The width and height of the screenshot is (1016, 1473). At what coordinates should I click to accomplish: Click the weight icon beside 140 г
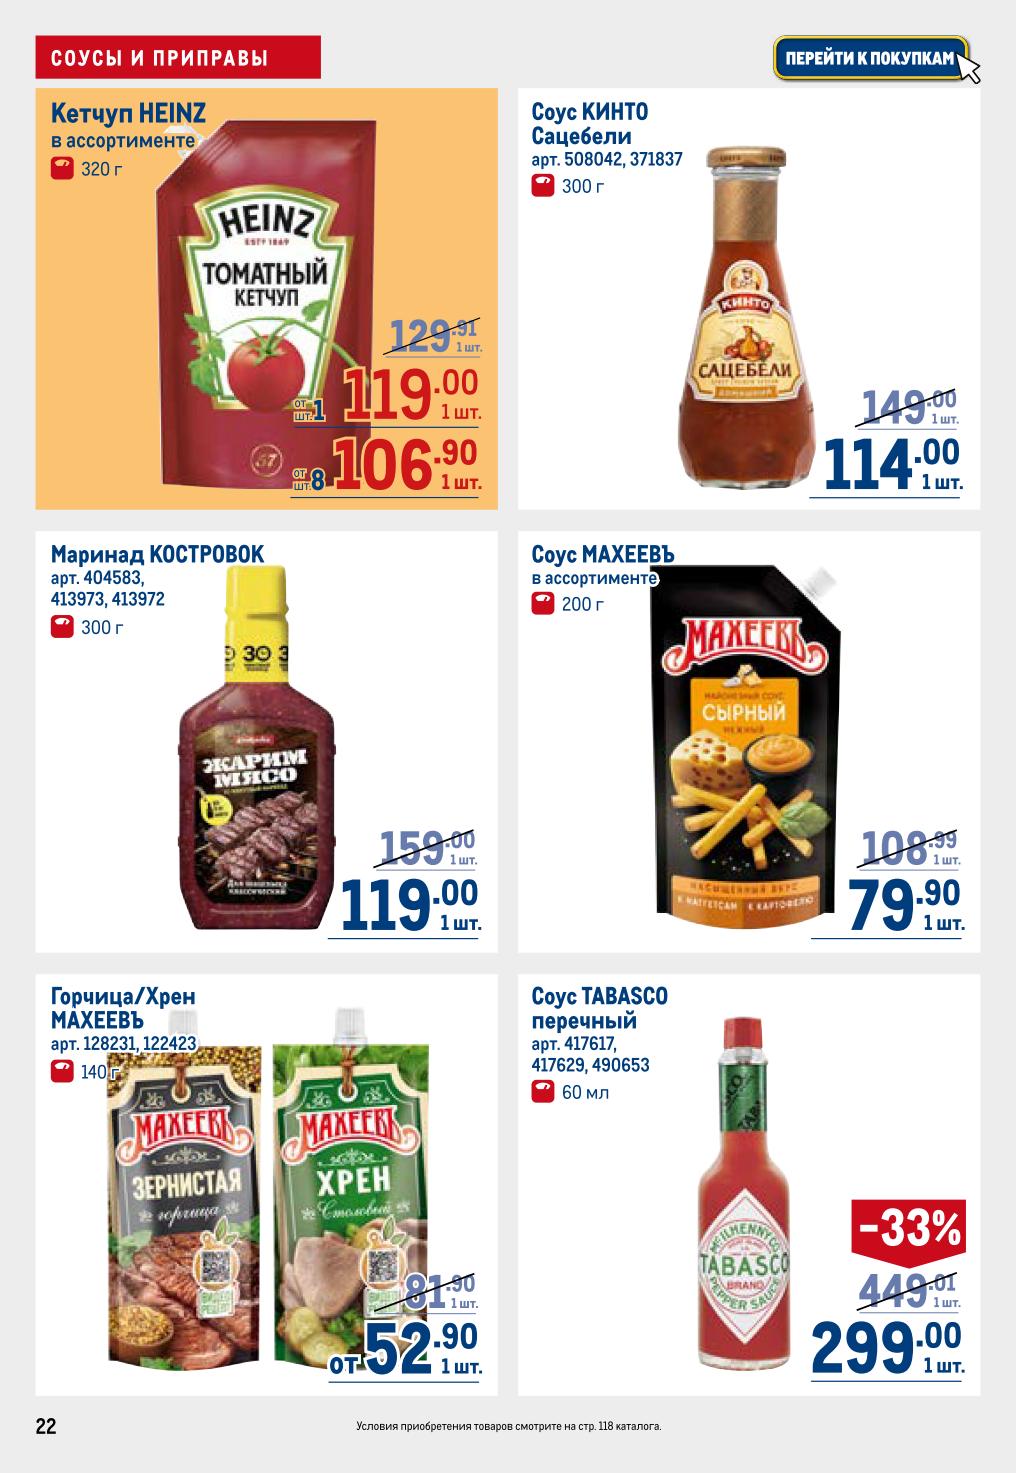(61, 1072)
